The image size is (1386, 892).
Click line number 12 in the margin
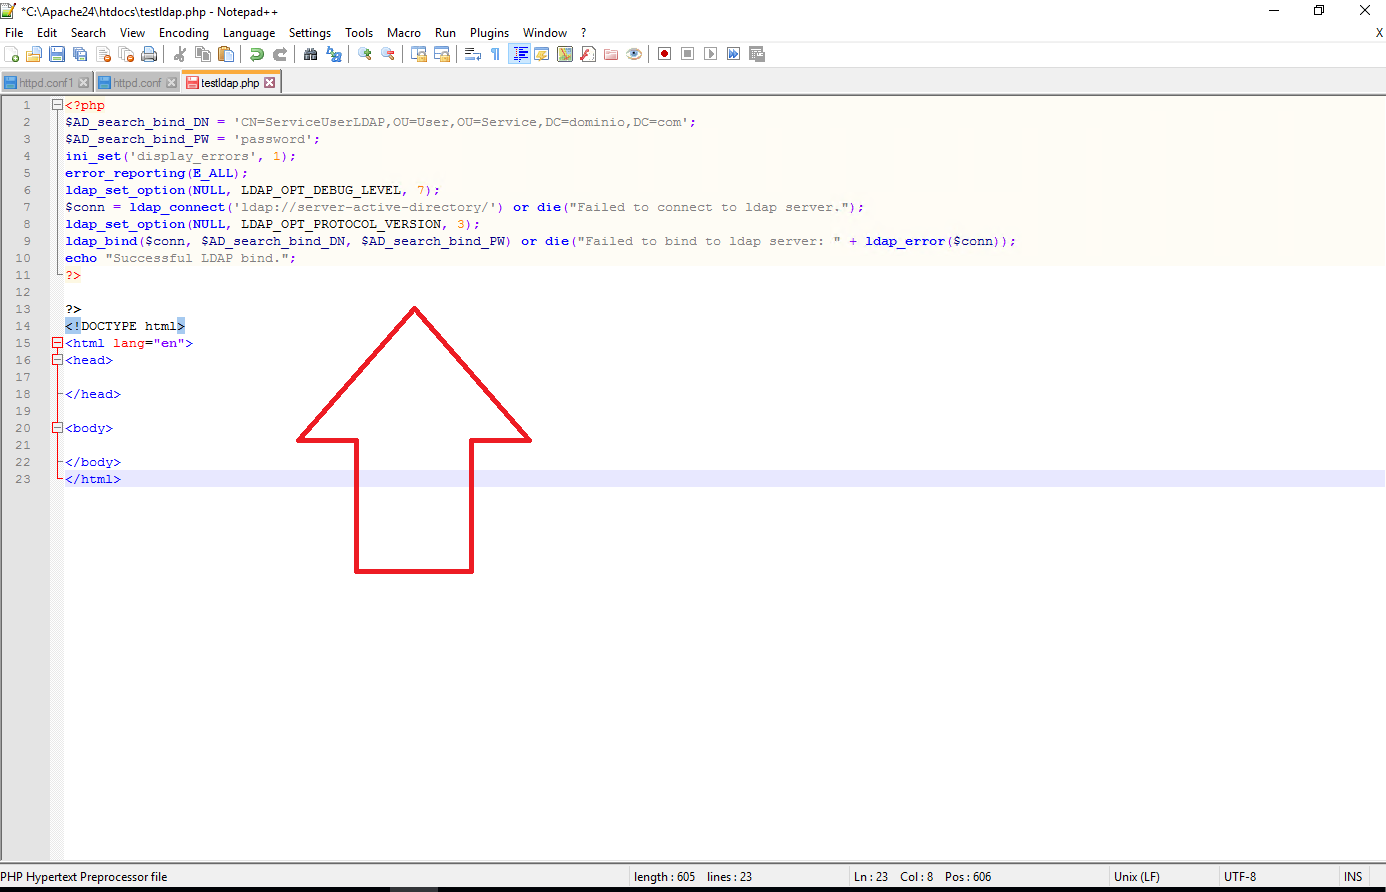[23, 292]
